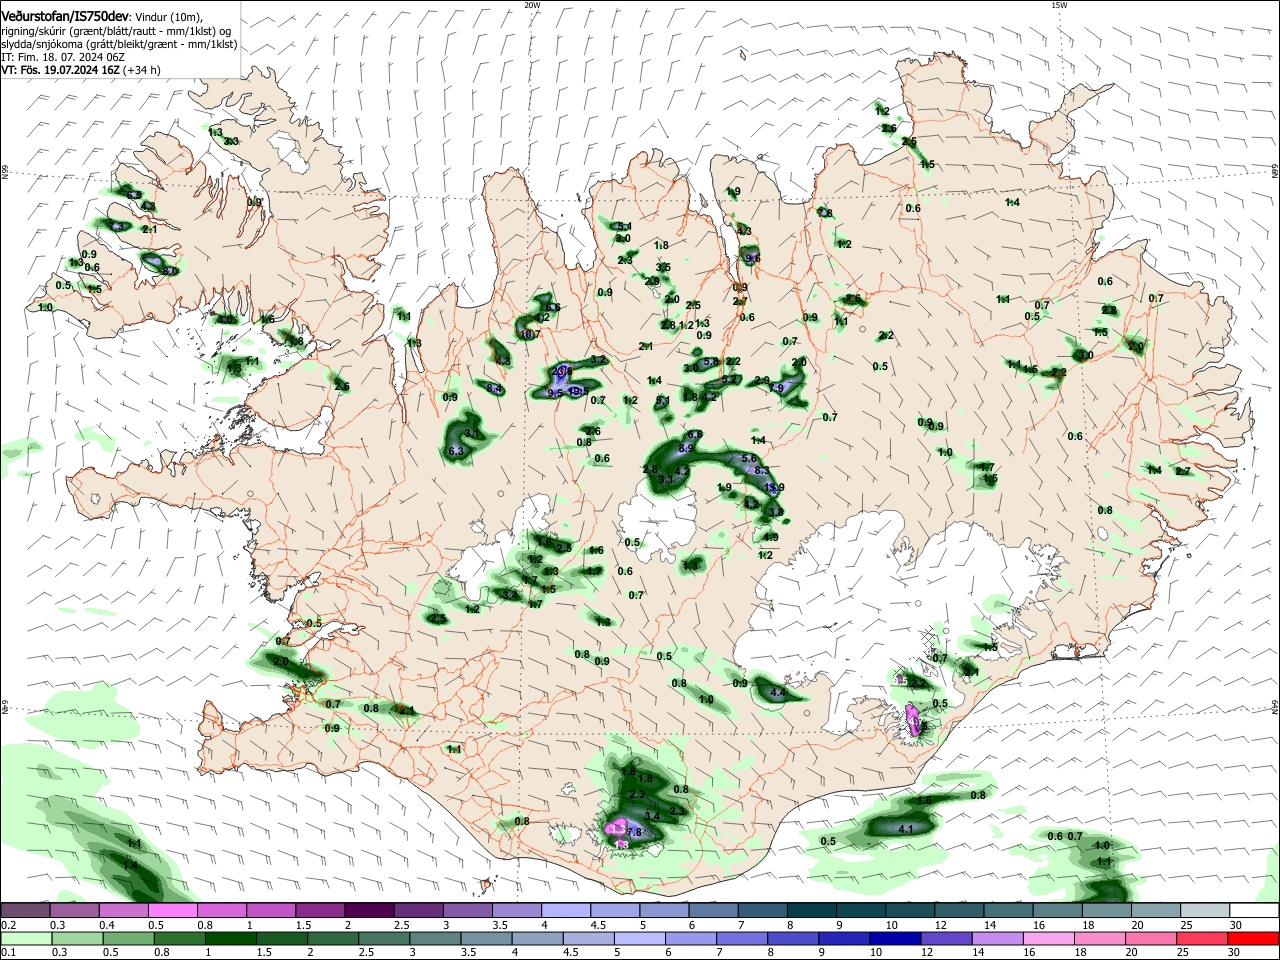1280x960 pixels.
Task: Click the legend description 'slydda/snjókoma' line
Action: 119,45
